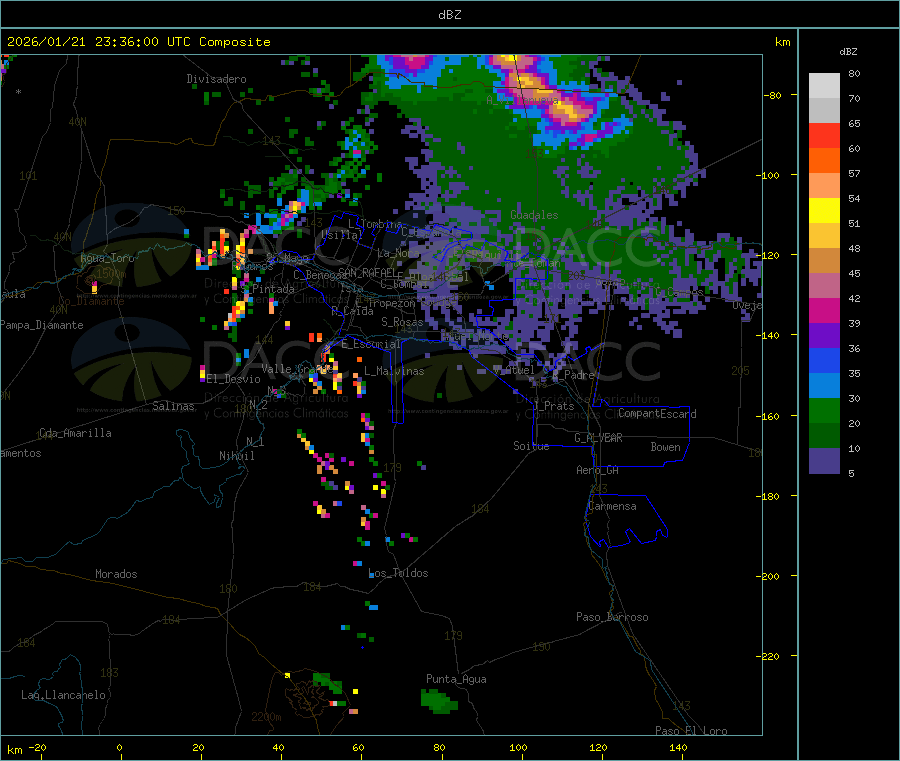The image size is (900, 761).
Task: Click the 60 tick on the bottom km axis
Action: pos(358,747)
